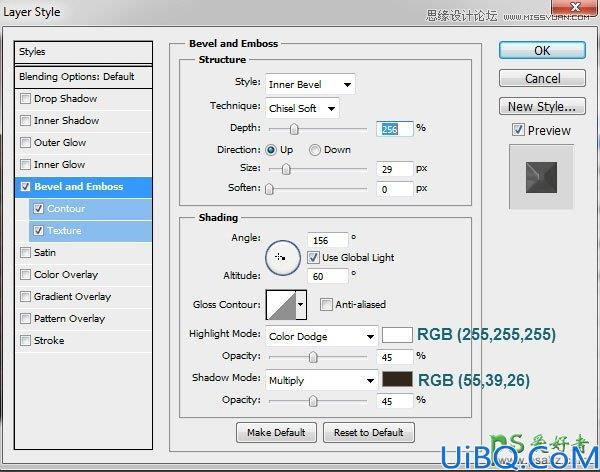Click the Highlight Opacity slider handle
The width and height of the screenshot is (600, 472).
313,357
